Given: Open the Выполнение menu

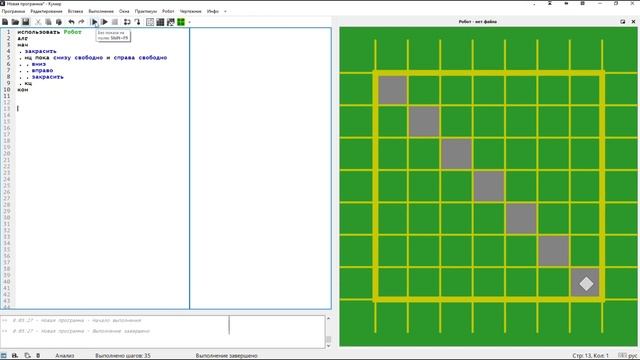Looking at the screenshot, I should (x=101, y=11).
